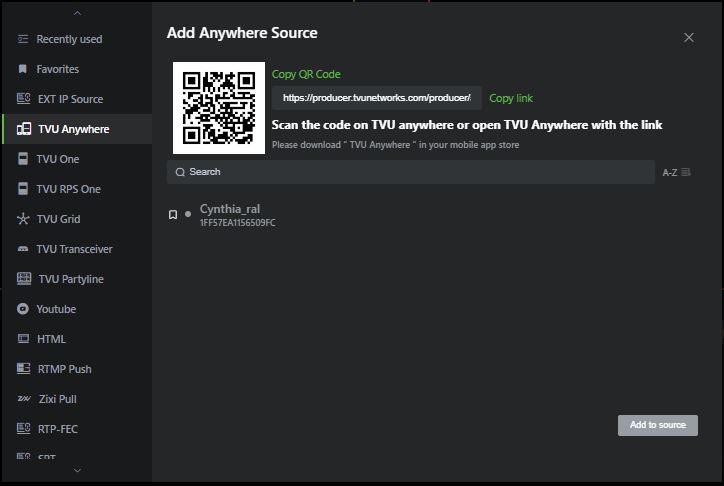
Task: Choose TVU Transceiver in the sidebar
Action: tap(77, 249)
